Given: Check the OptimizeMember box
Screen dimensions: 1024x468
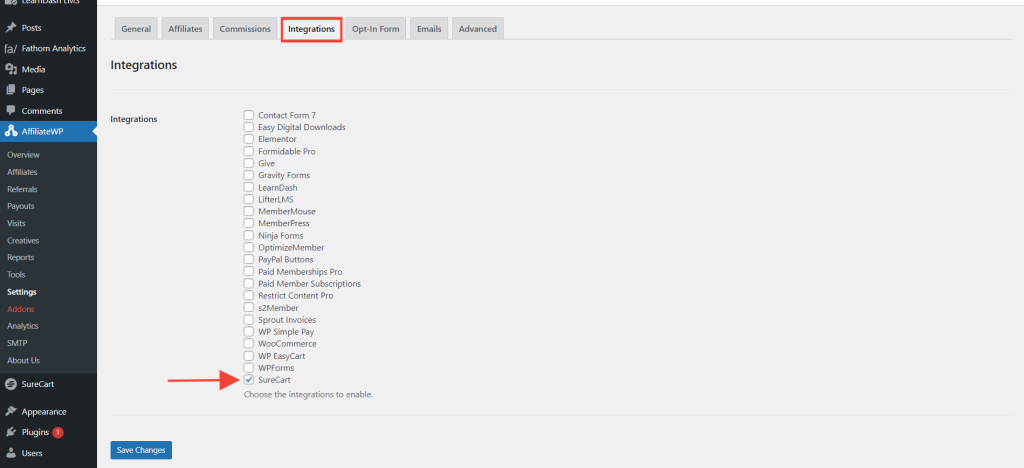Looking at the screenshot, I should click(249, 247).
